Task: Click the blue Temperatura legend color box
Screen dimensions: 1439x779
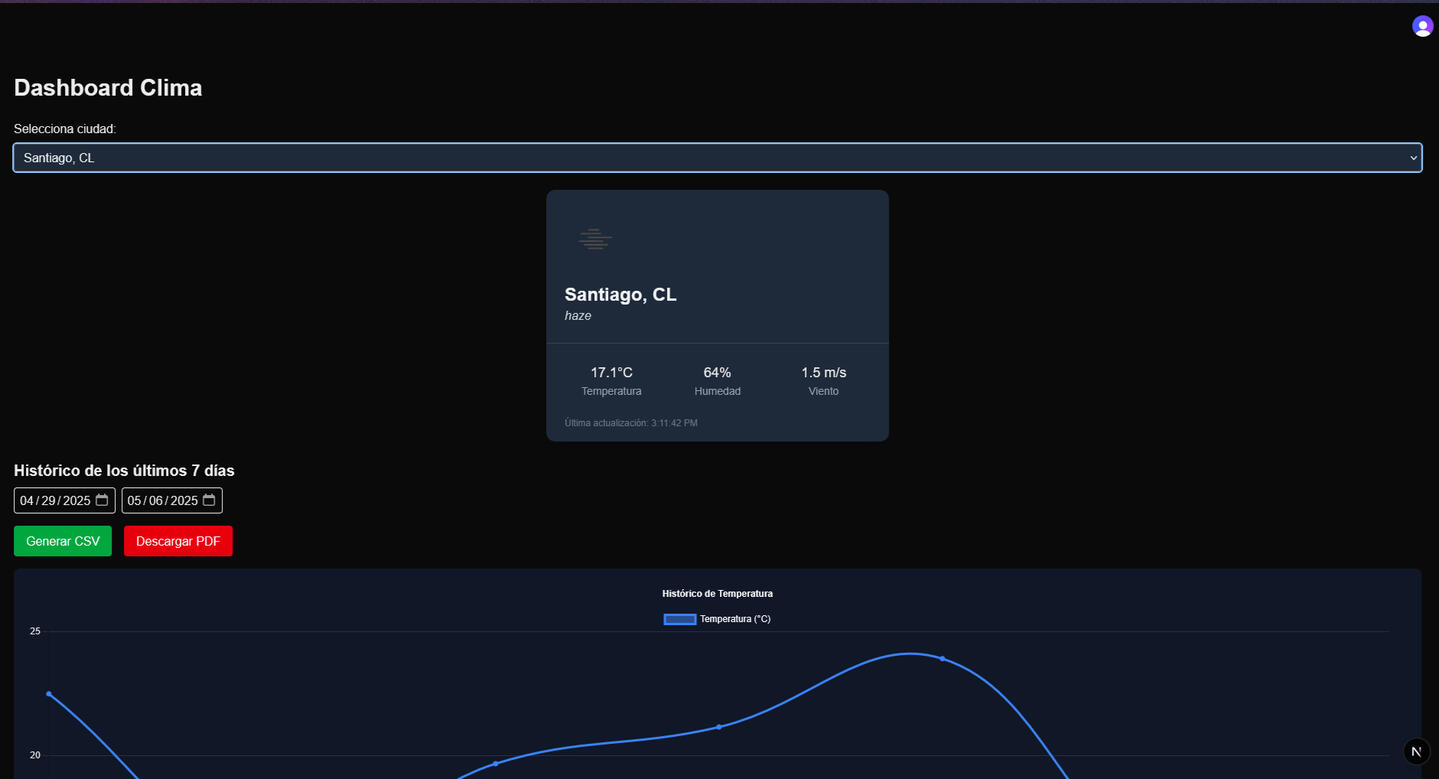Action: pyautogui.click(x=680, y=619)
